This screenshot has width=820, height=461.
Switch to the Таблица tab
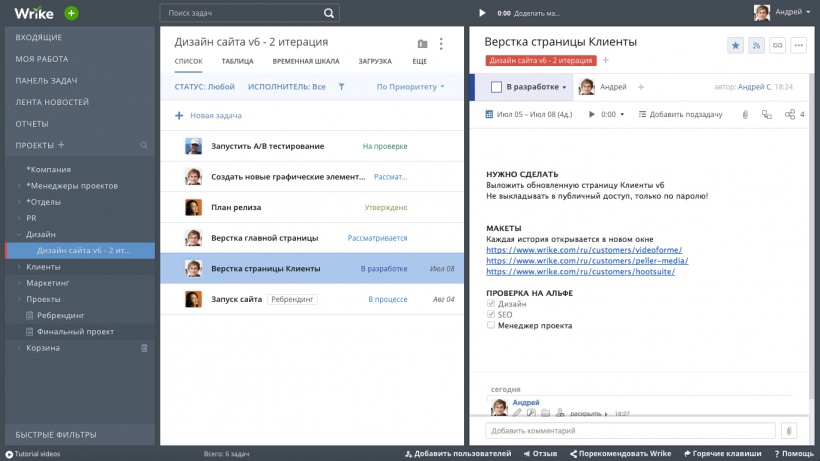(x=237, y=62)
